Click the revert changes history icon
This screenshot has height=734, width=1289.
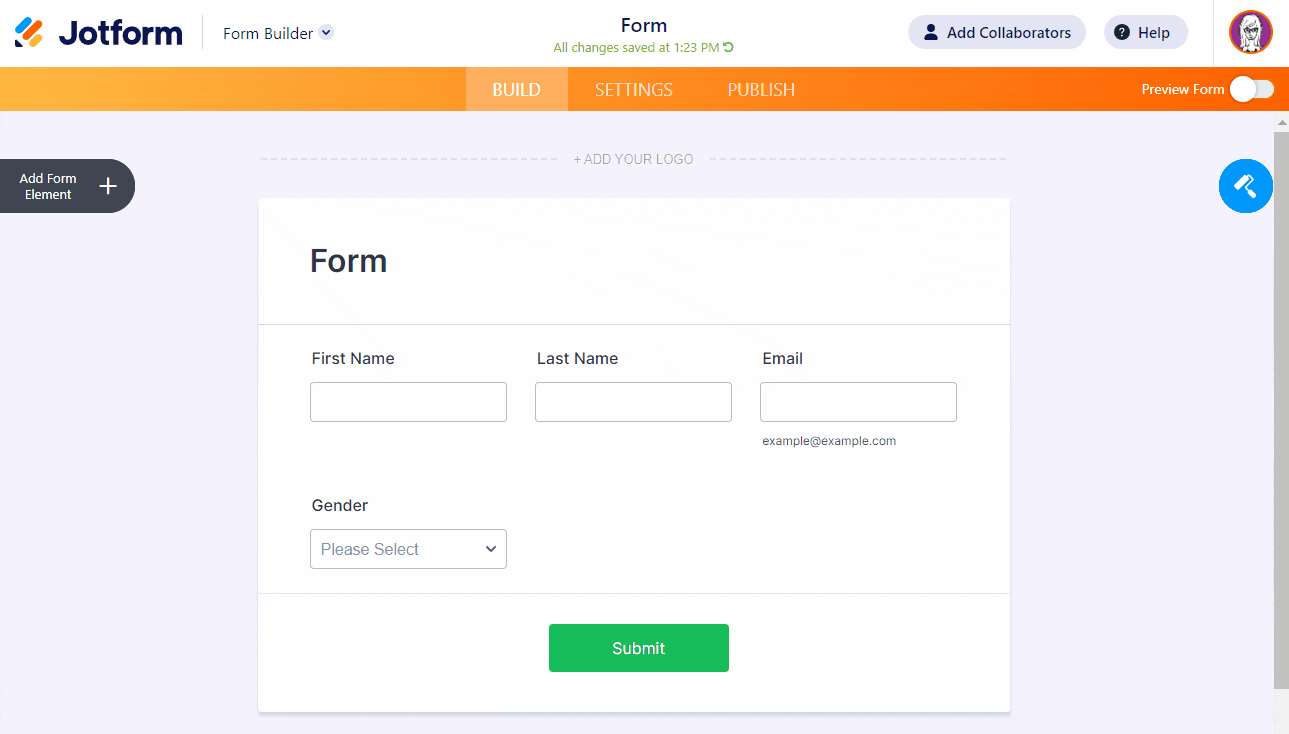729,47
